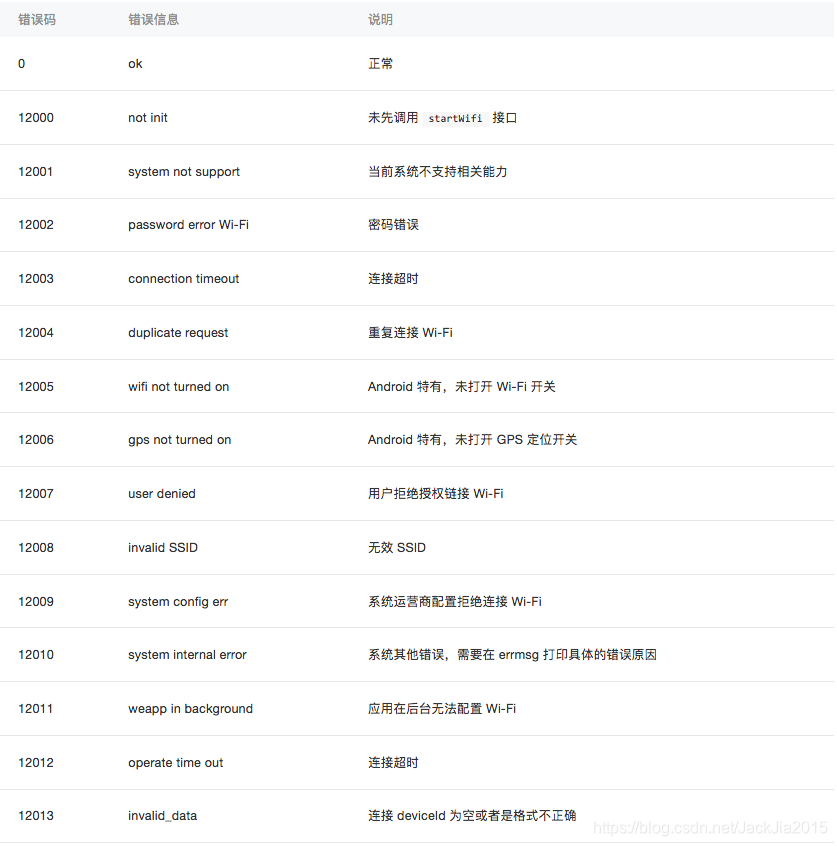Select 系统运营商配置拒绝连接 Wi-Fi description
Viewport: 837px width, 846px height.
455,602
